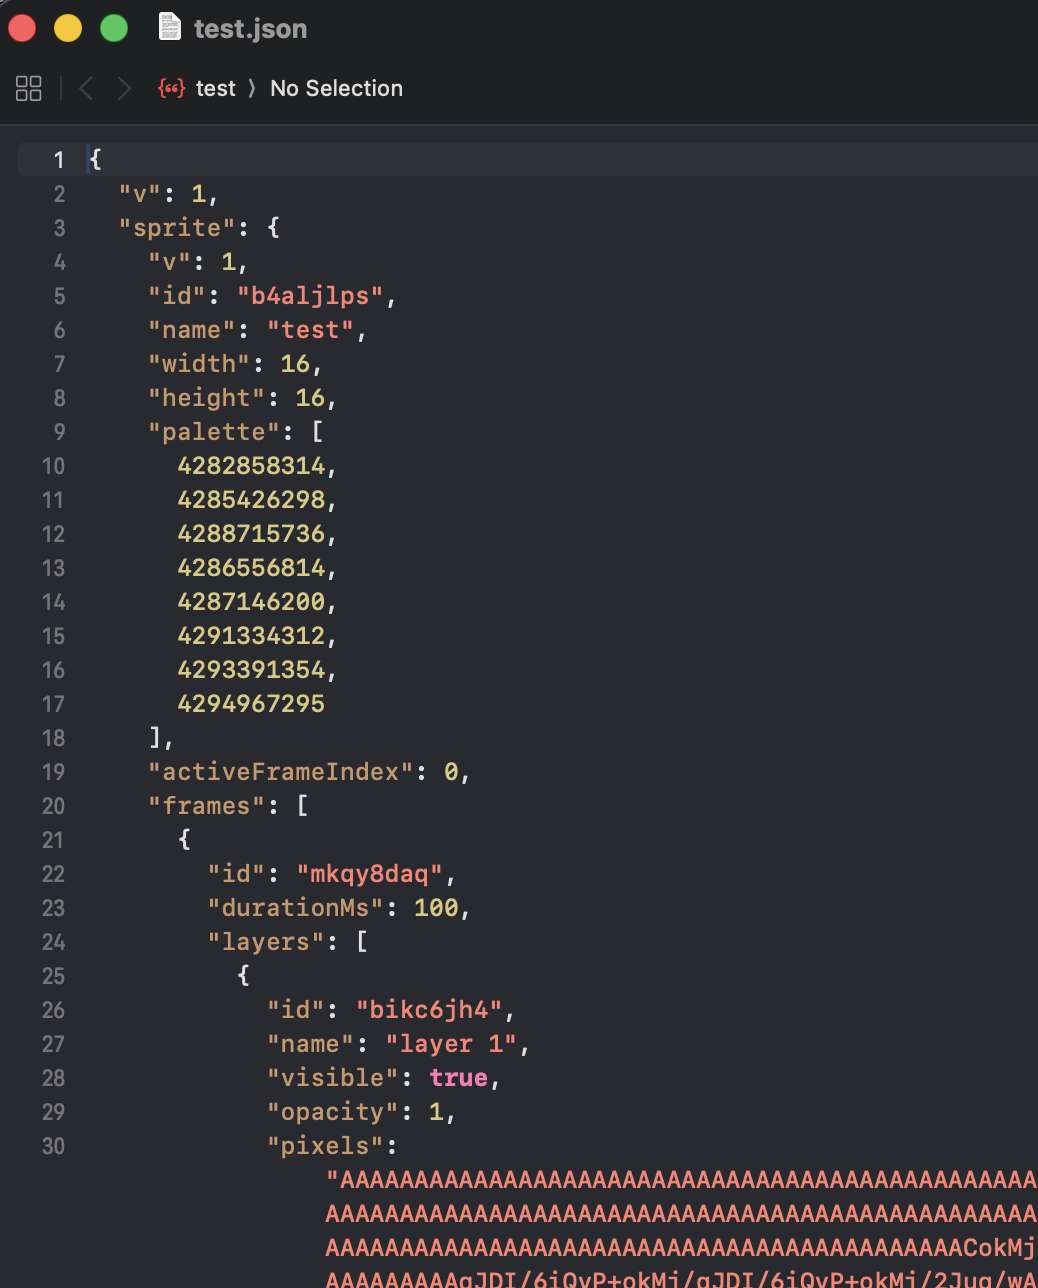This screenshot has height=1288, width=1038.
Task: Click the durationMs value 100
Action: (x=436, y=908)
